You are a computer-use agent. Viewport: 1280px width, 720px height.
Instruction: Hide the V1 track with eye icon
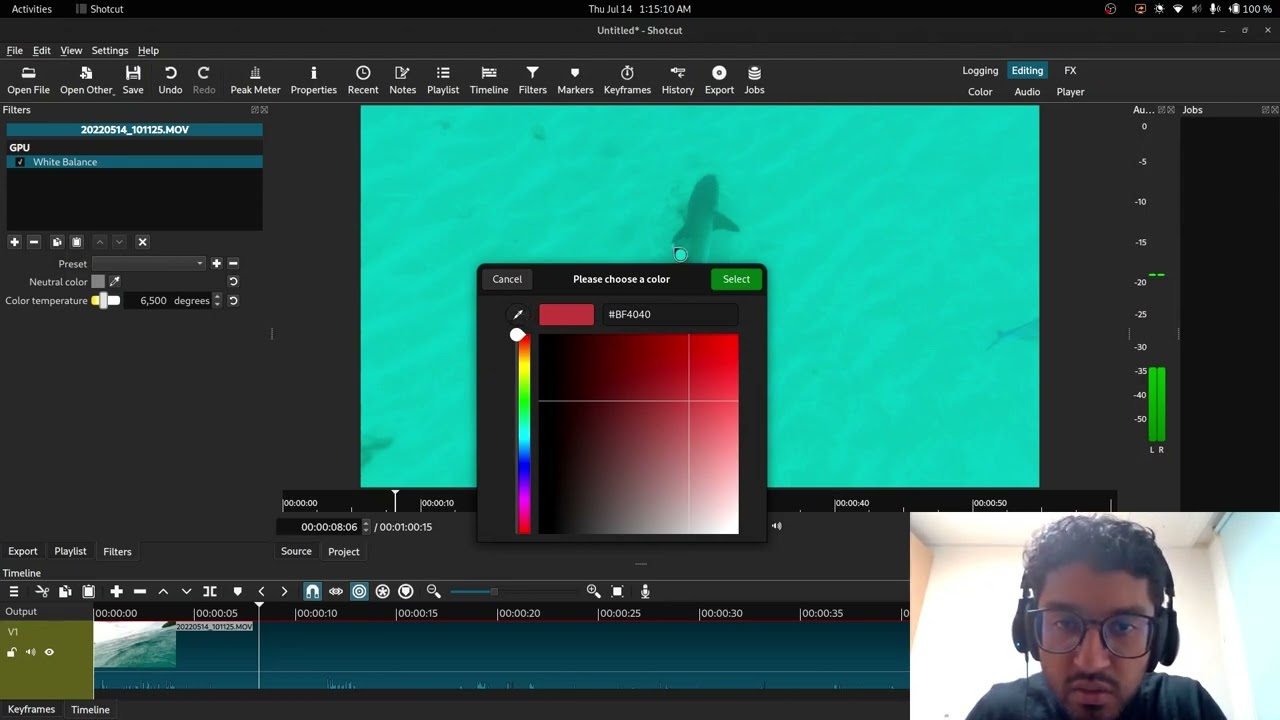click(49, 652)
